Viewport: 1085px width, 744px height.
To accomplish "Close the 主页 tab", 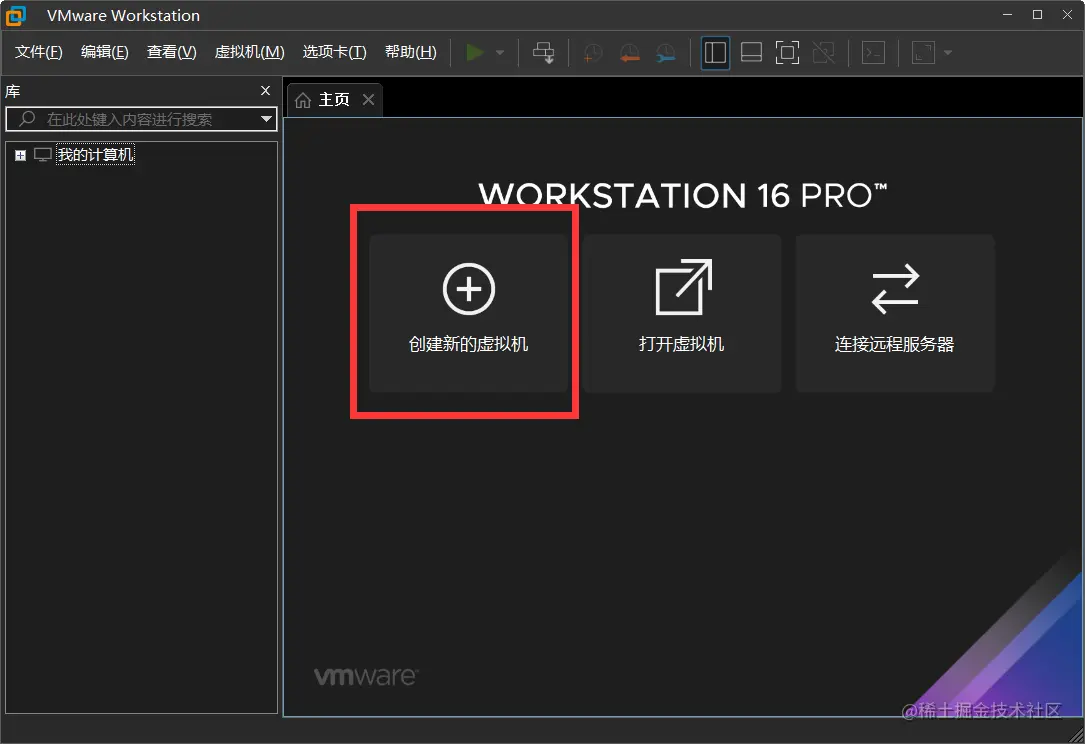I will tap(368, 100).
